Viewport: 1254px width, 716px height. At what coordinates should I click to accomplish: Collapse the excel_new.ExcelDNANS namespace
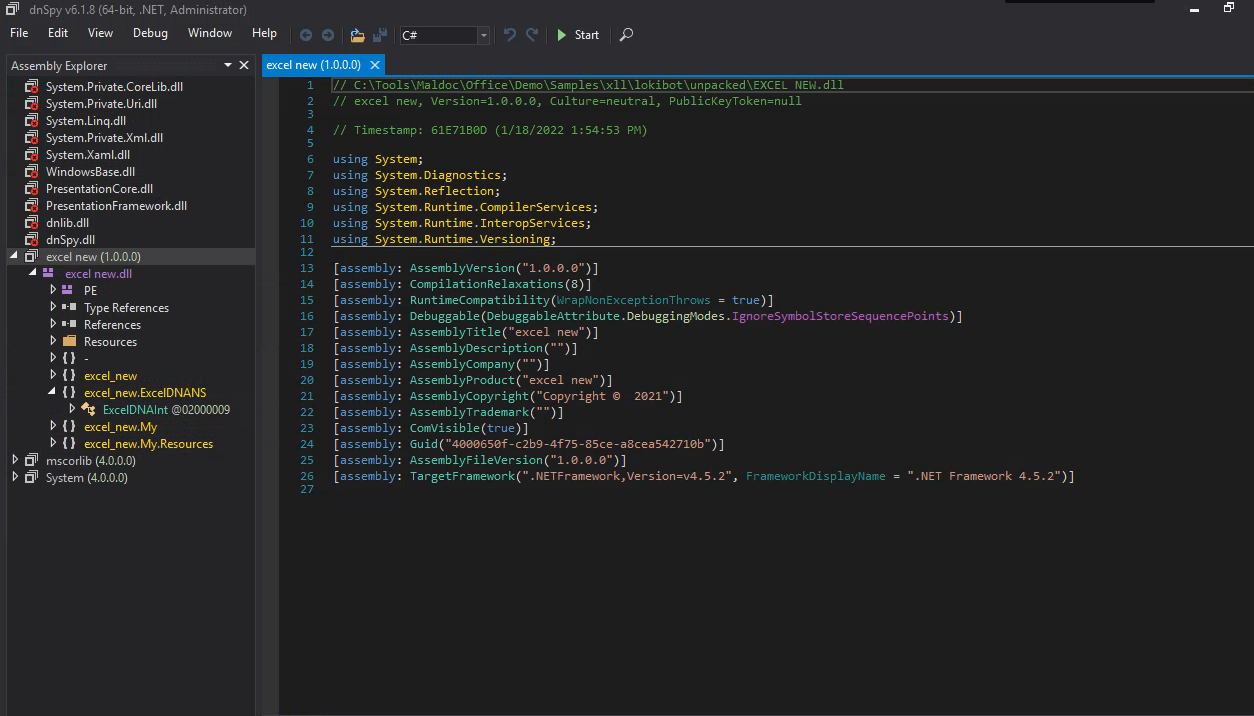point(53,393)
